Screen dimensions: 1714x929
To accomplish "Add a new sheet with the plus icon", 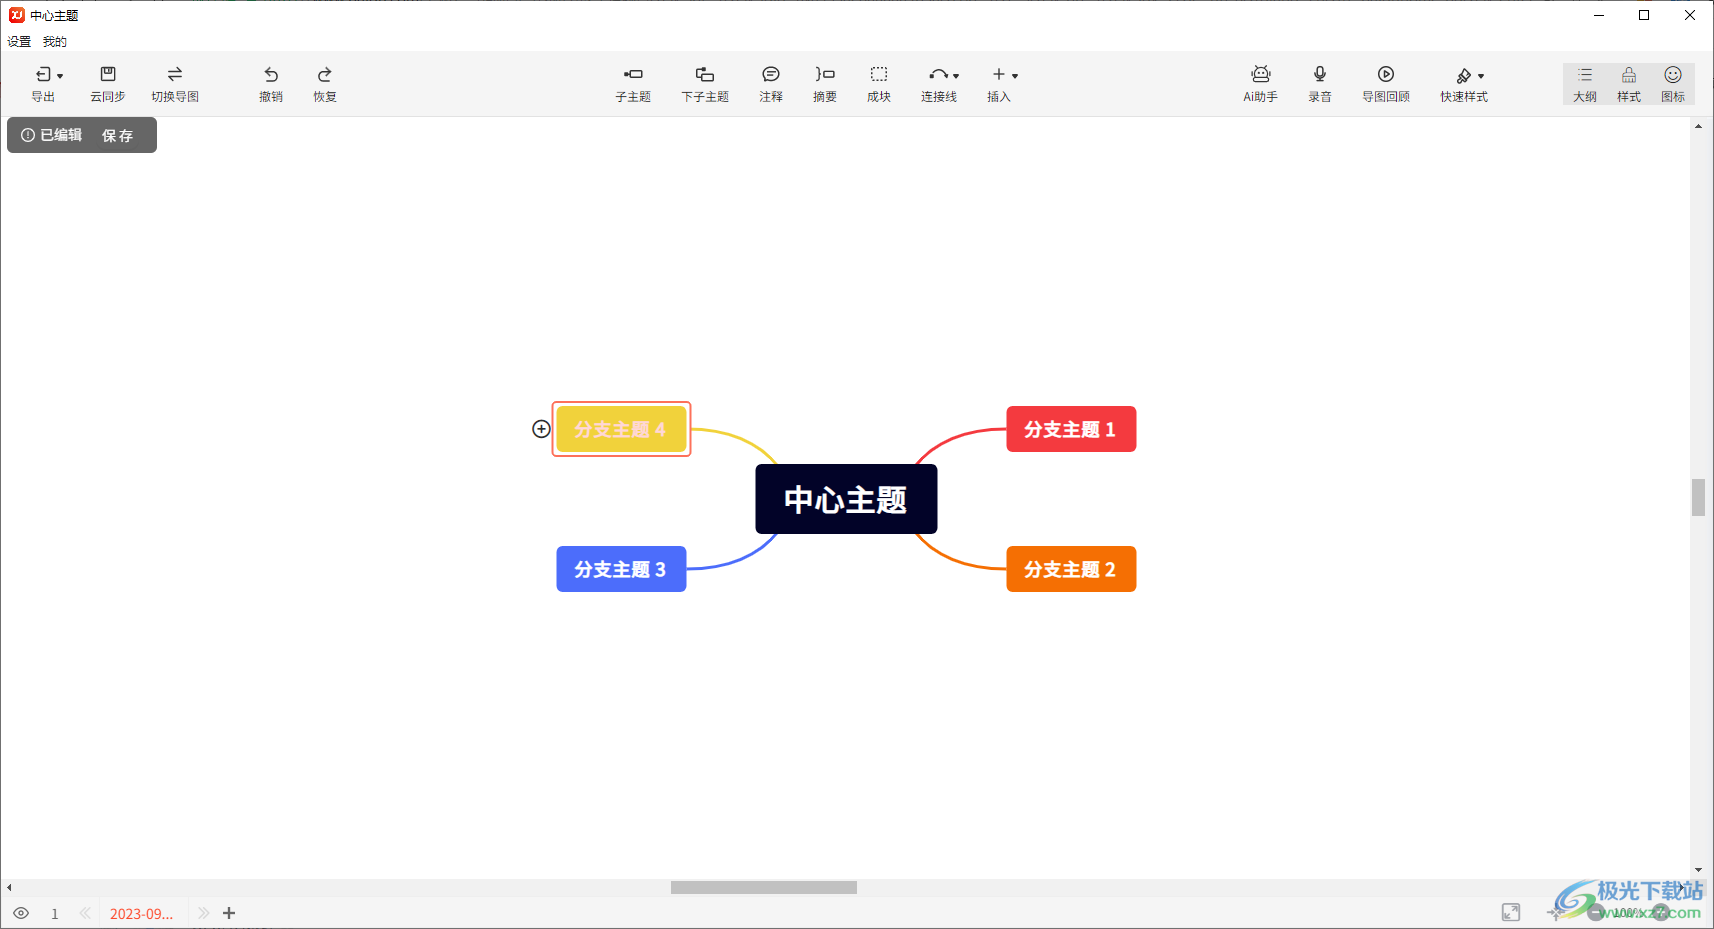I will [x=229, y=913].
